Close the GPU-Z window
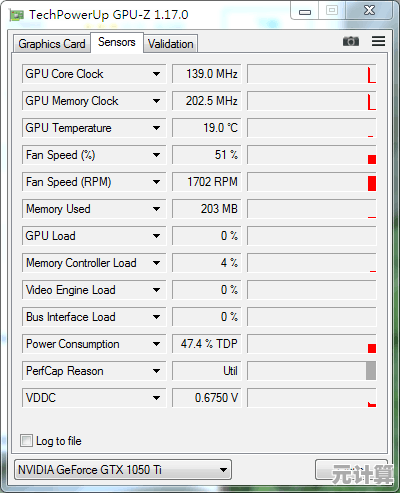Viewport: 400px width, 493px height. (x=369, y=10)
